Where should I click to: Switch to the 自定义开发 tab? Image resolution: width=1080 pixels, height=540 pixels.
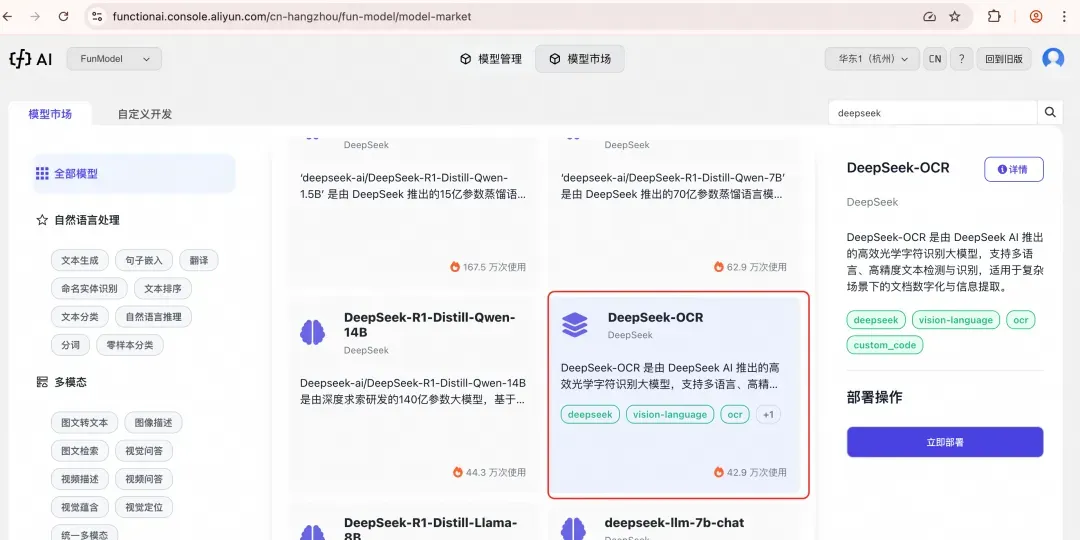pos(145,114)
